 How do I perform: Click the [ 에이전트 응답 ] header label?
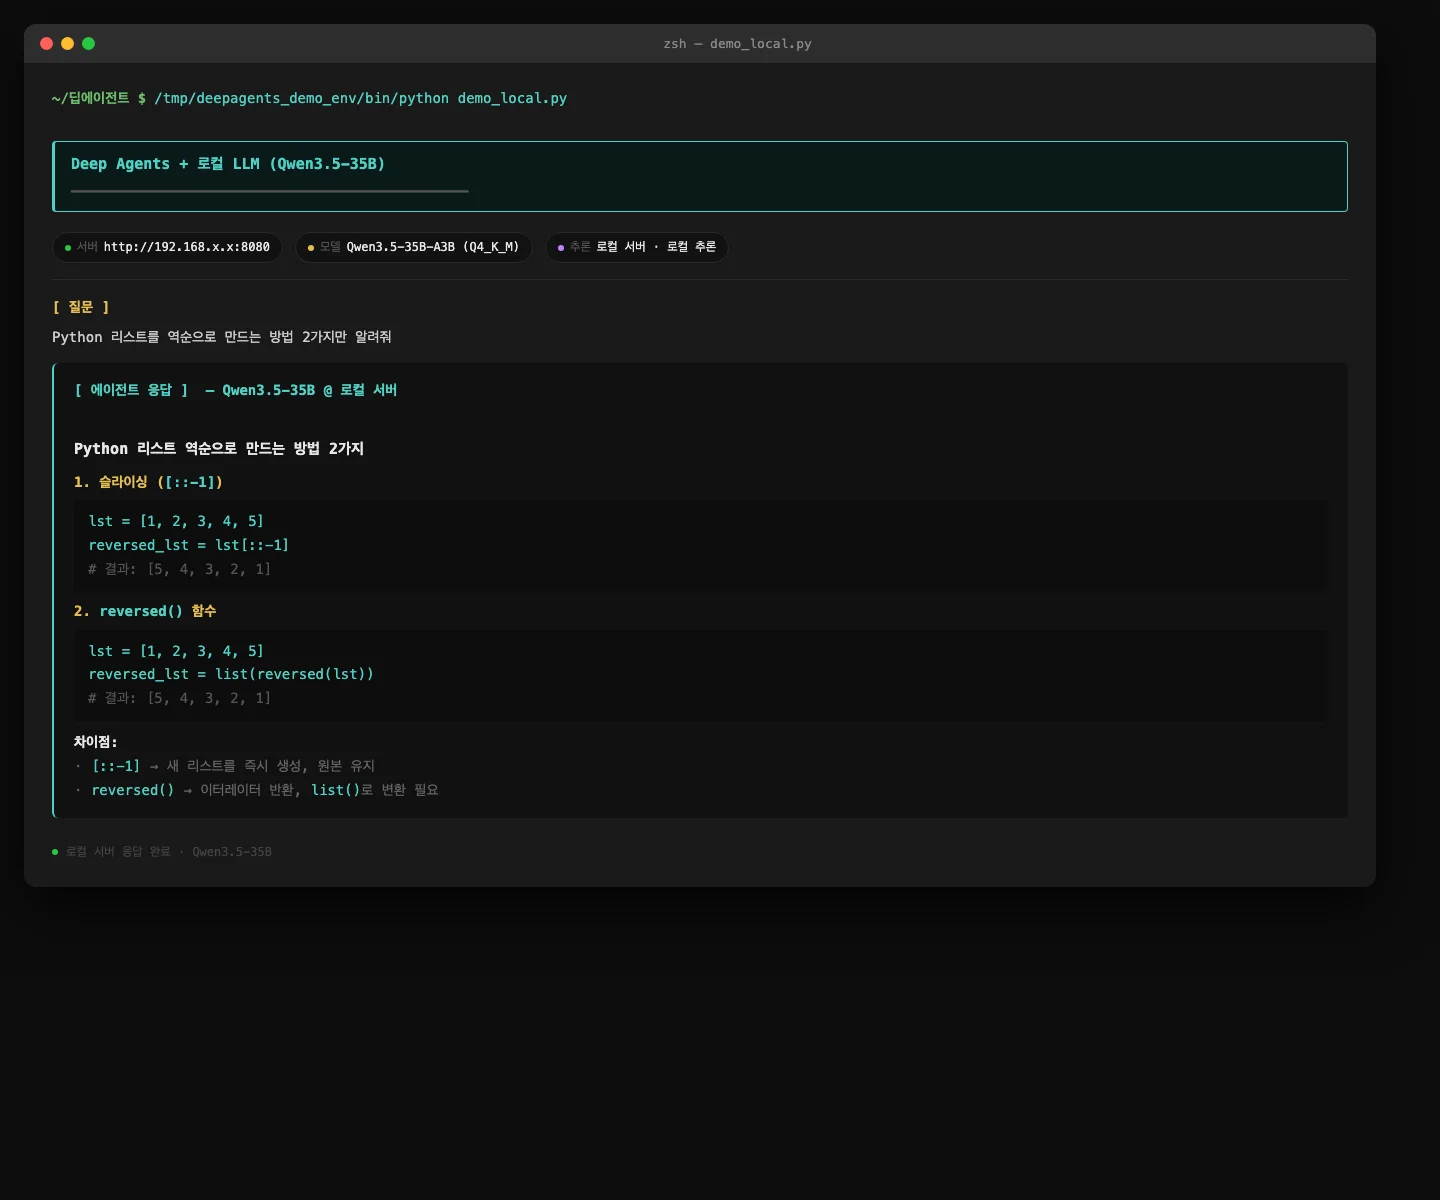pos(131,390)
